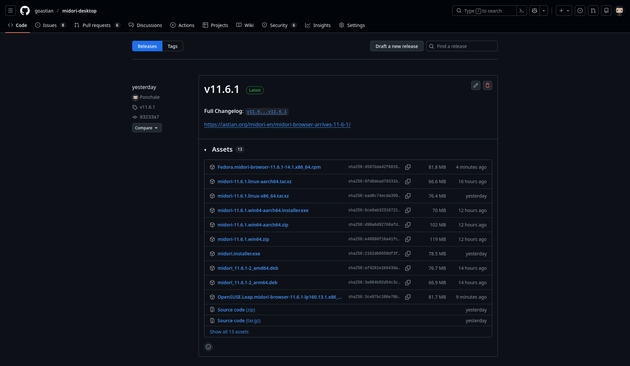Copy sha256 of linux-x86_64.tar.xz
This screenshot has height=366, width=630.
[x=408, y=196]
